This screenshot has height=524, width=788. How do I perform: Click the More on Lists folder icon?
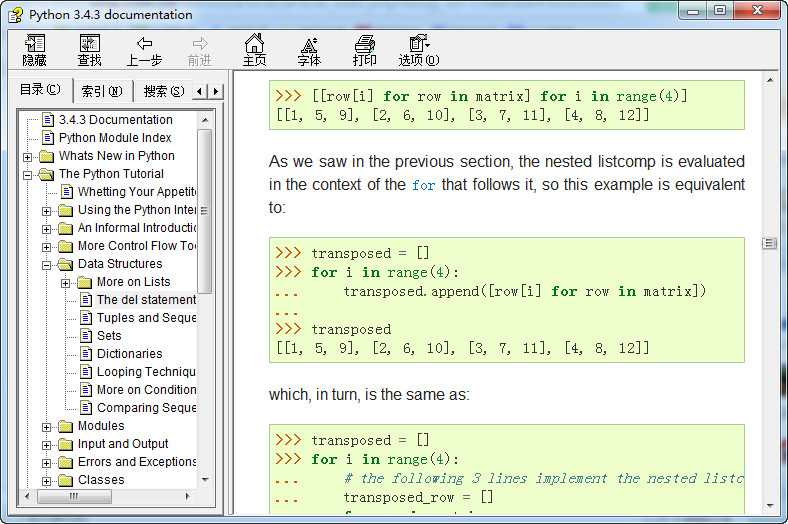[x=84, y=282]
